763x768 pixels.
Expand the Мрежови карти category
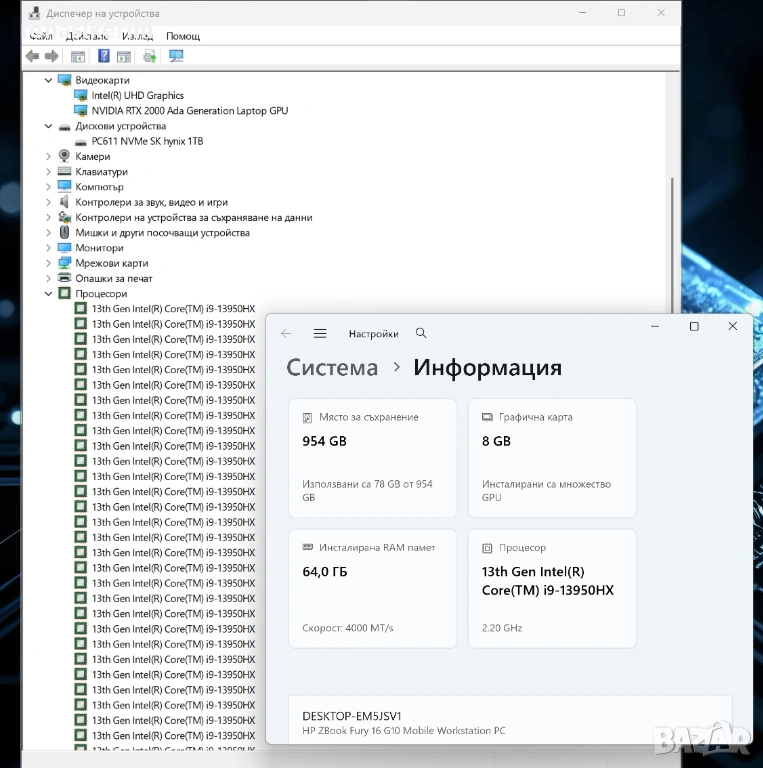point(49,264)
